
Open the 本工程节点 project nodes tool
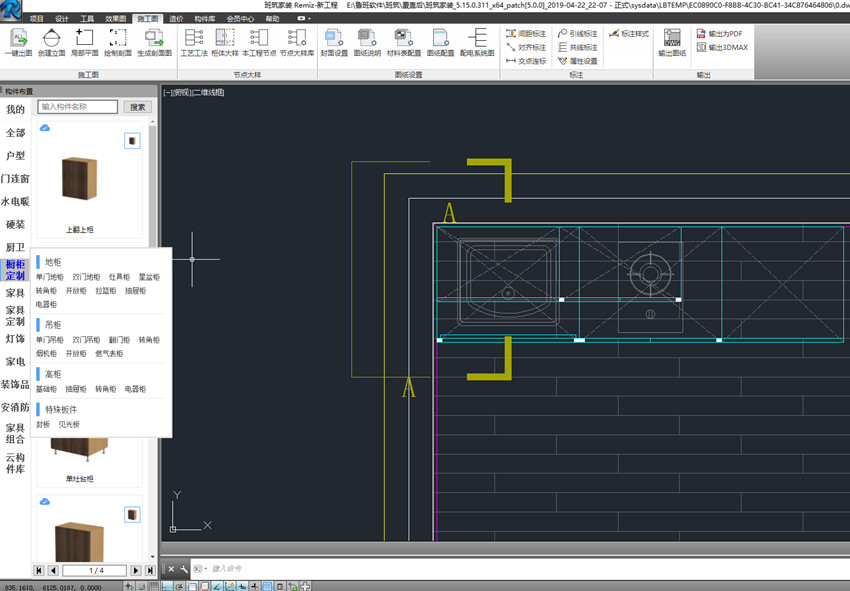[x=259, y=42]
